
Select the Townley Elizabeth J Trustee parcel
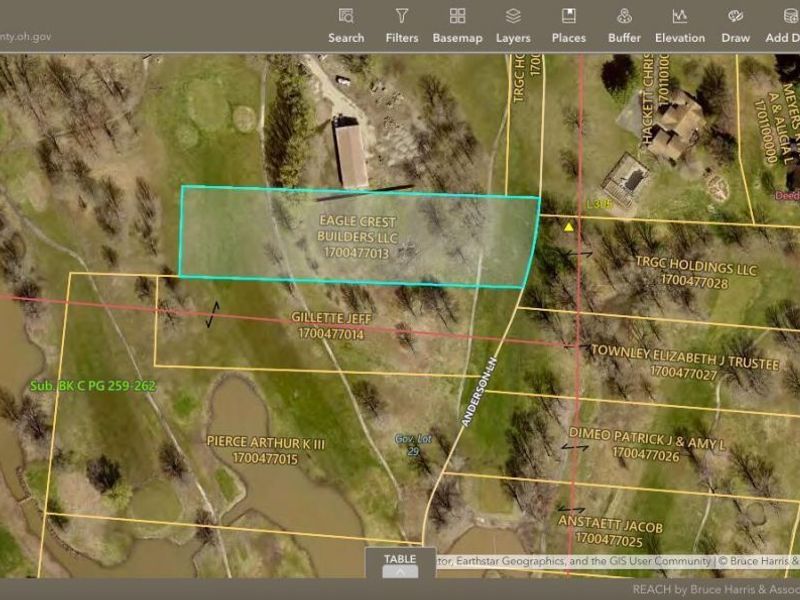(x=684, y=362)
